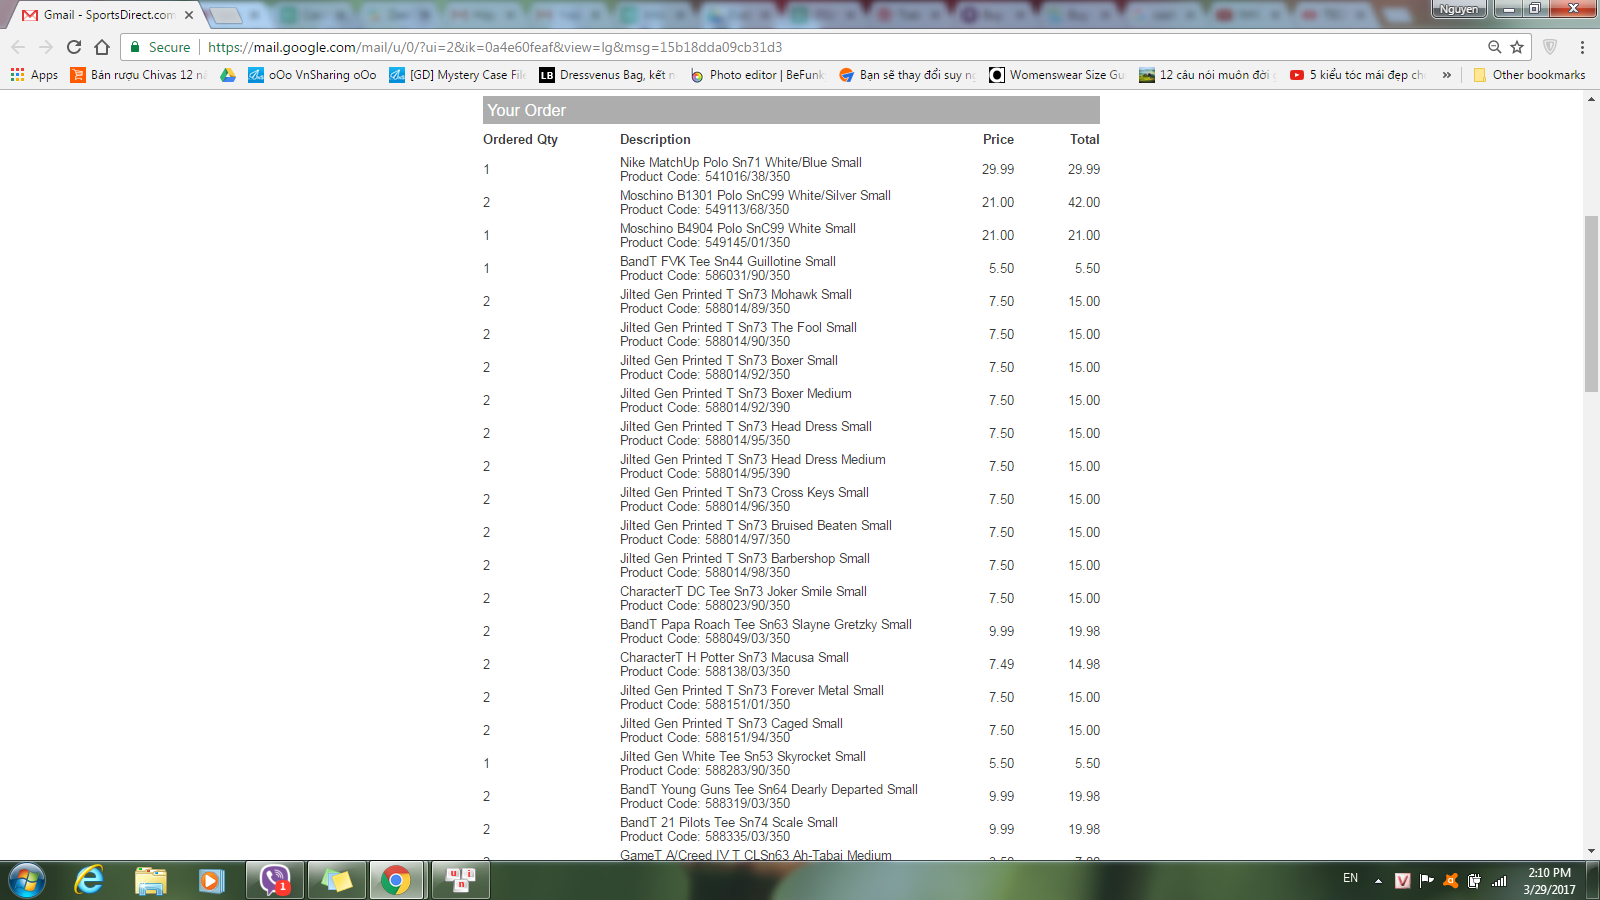The width and height of the screenshot is (1600, 900).
Task: Open Chrome's three-dot menu
Action: click(x=1582, y=47)
